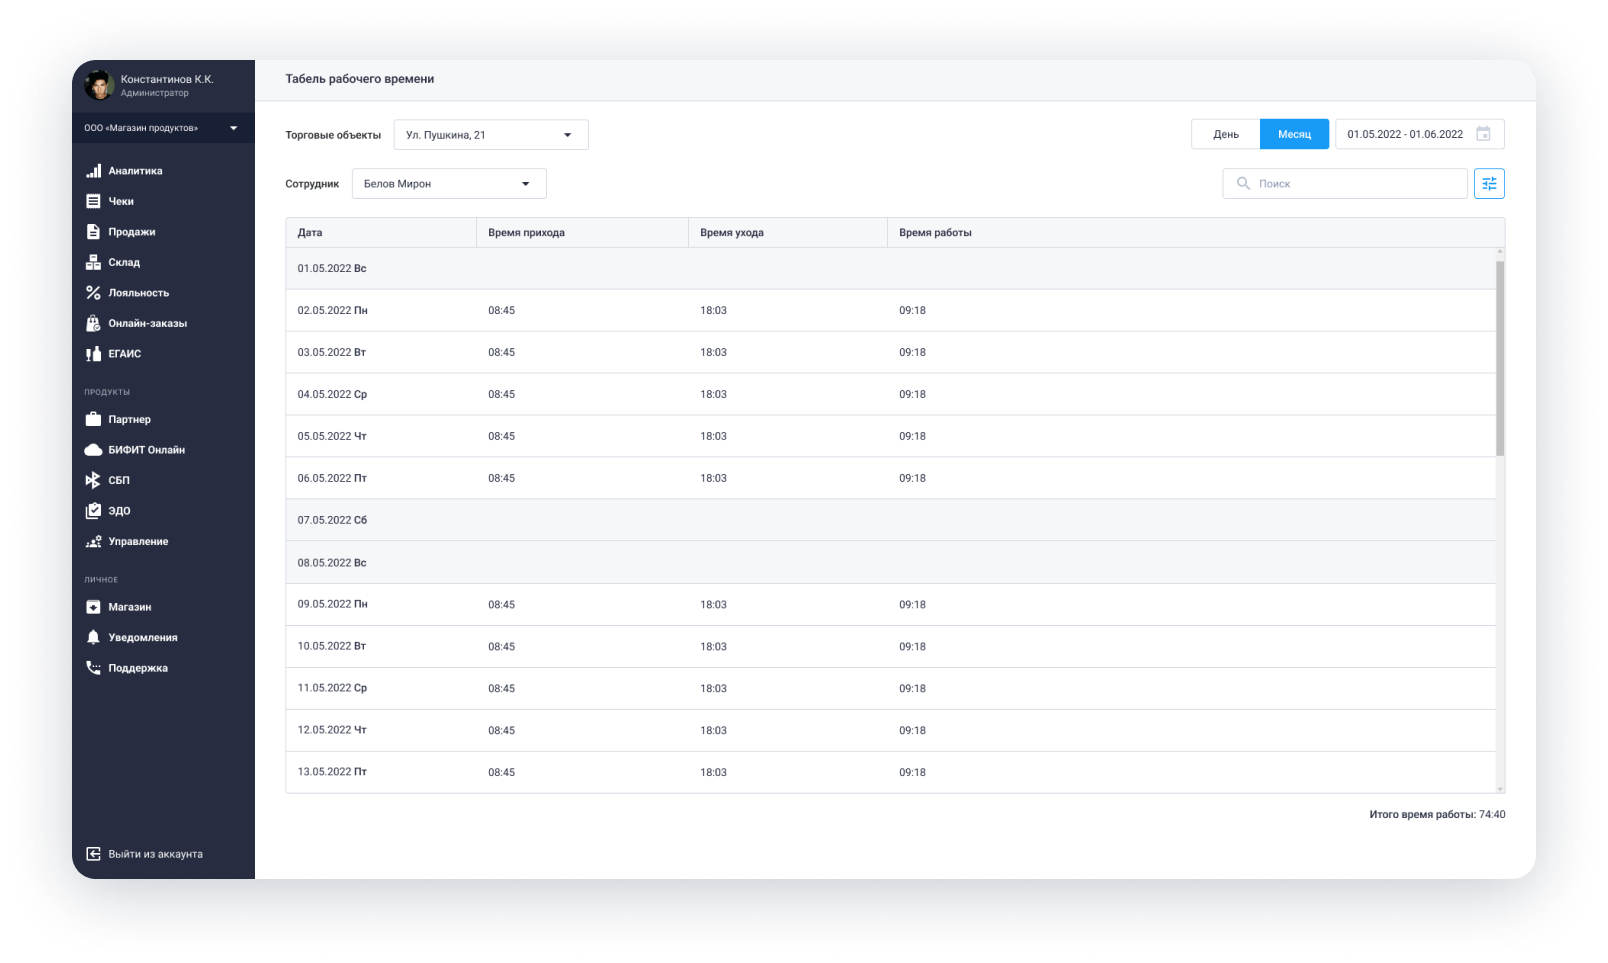Click the logout arrow icon
1608x963 pixels.
pyautogui.click(x=93, y=854)
